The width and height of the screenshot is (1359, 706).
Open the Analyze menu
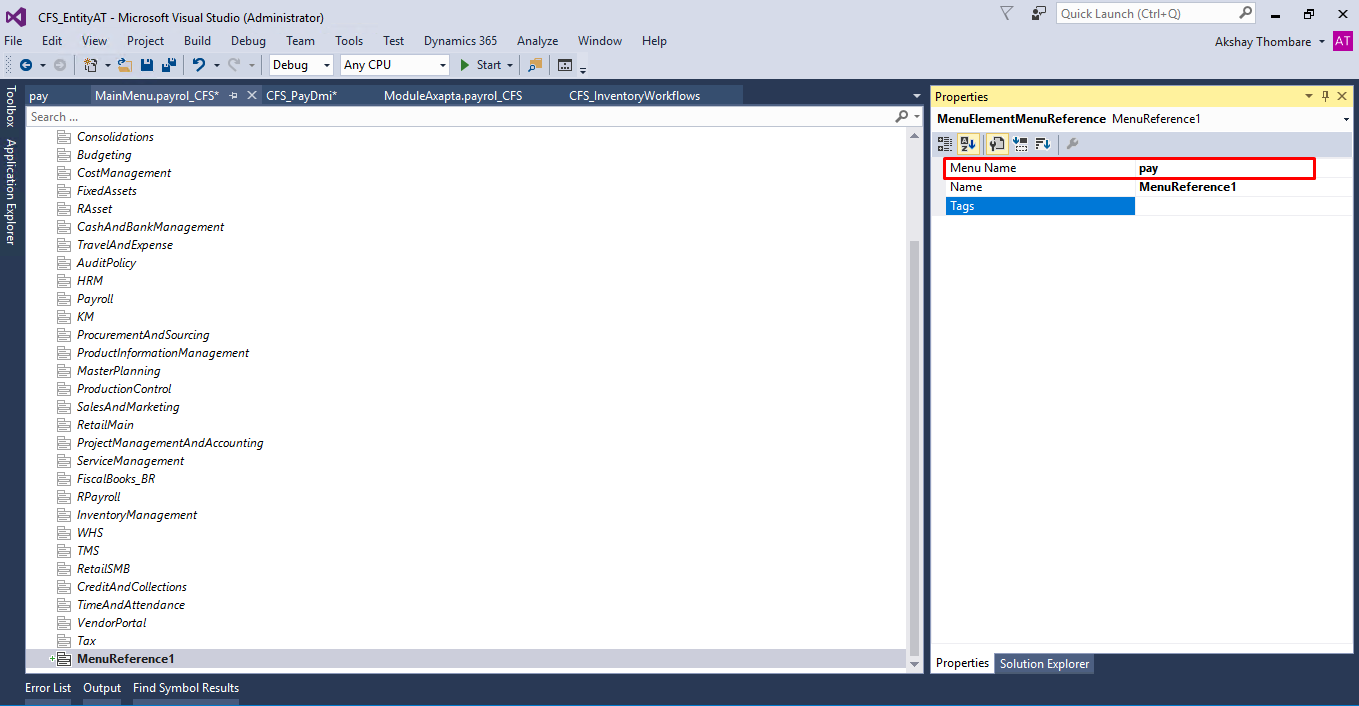537,41
